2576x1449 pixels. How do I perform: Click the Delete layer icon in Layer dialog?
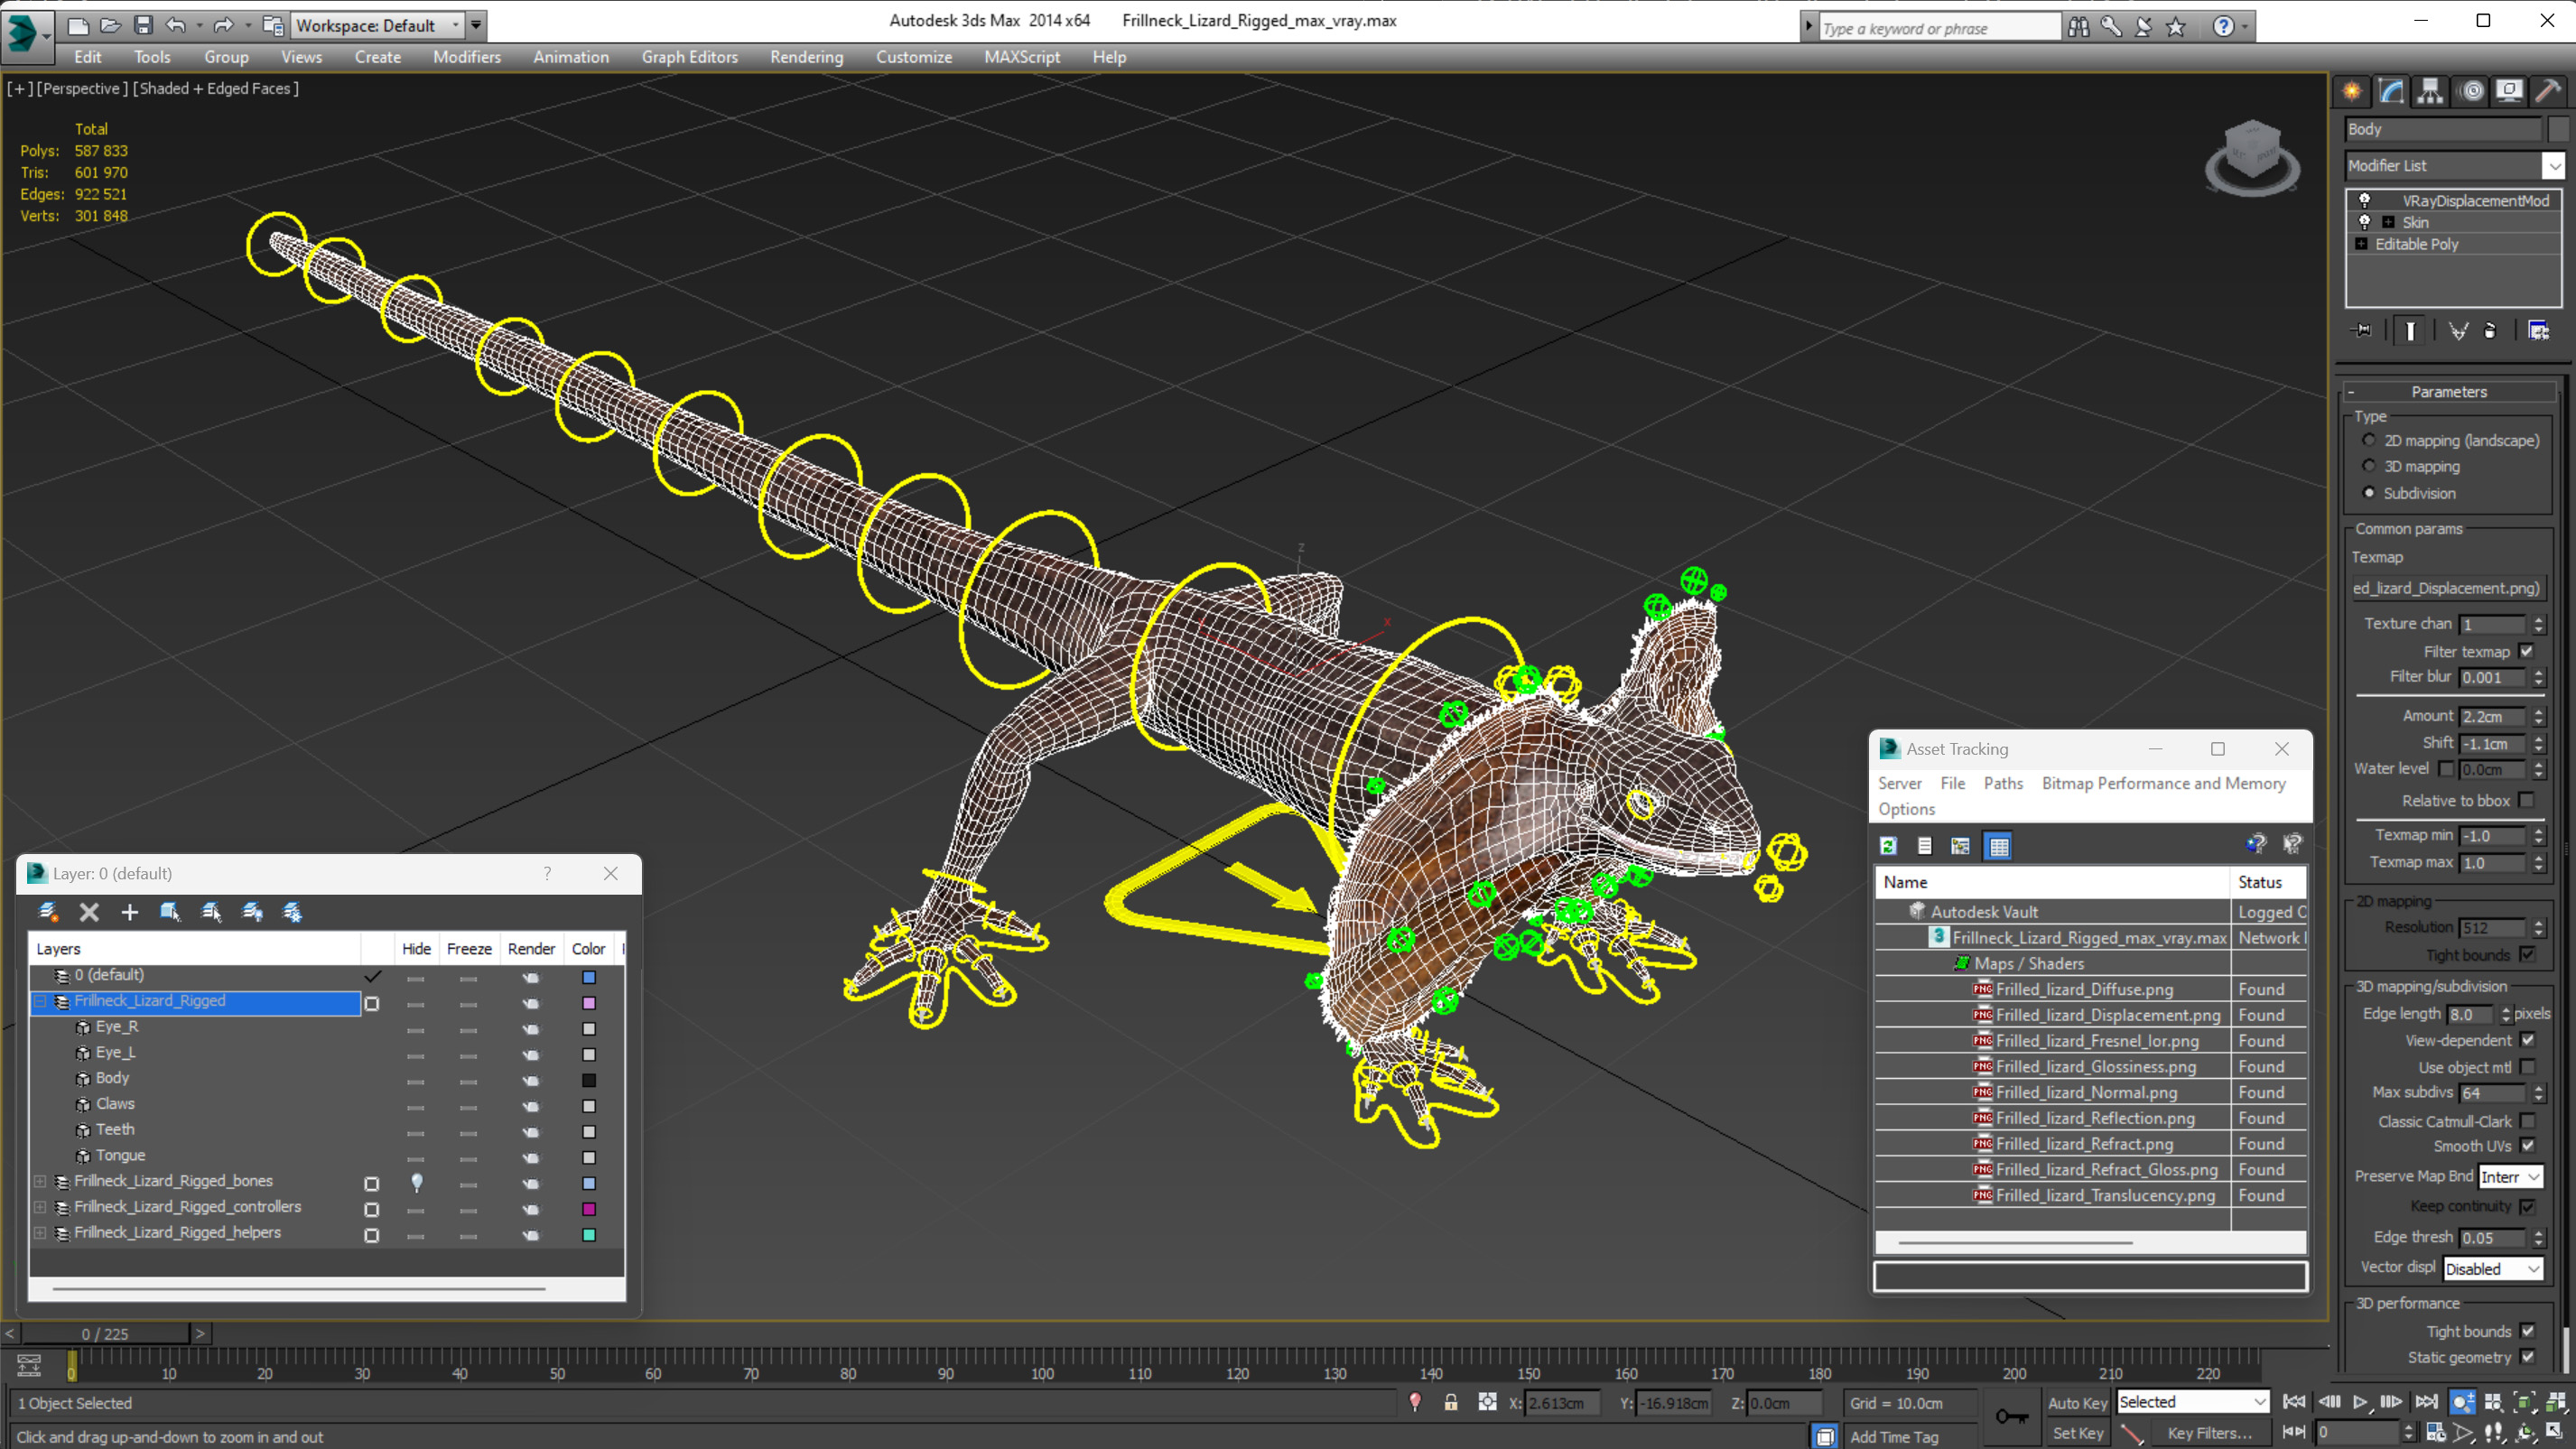pyautogui.click(x=89, y=911)
